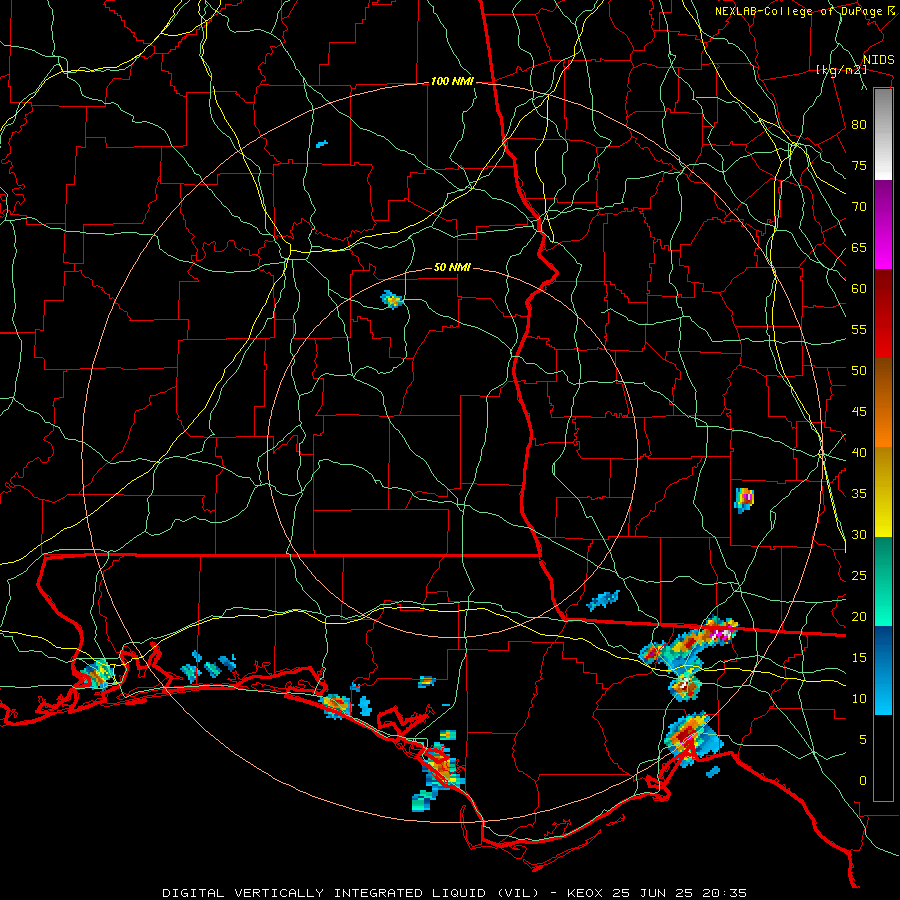The image size is (900, 900).
Task: Click the scale value 20
Action: (859, 616)
